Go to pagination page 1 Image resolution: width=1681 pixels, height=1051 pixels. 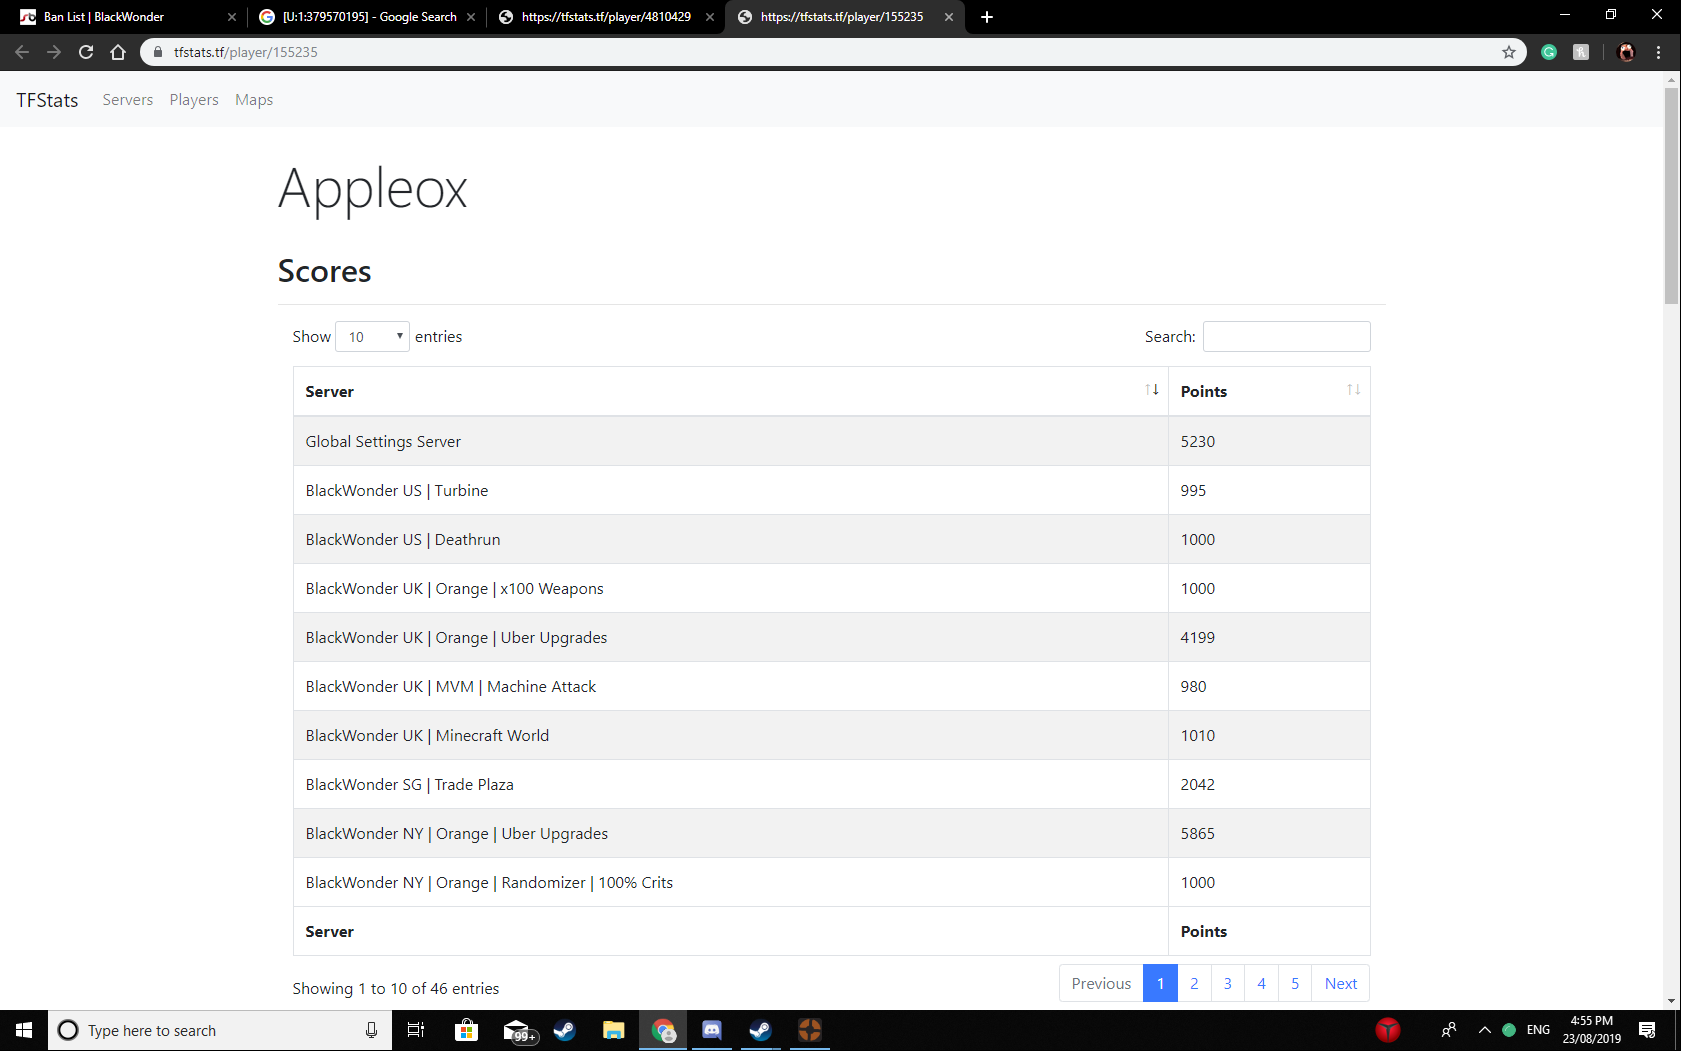(x=1160, y=983)
